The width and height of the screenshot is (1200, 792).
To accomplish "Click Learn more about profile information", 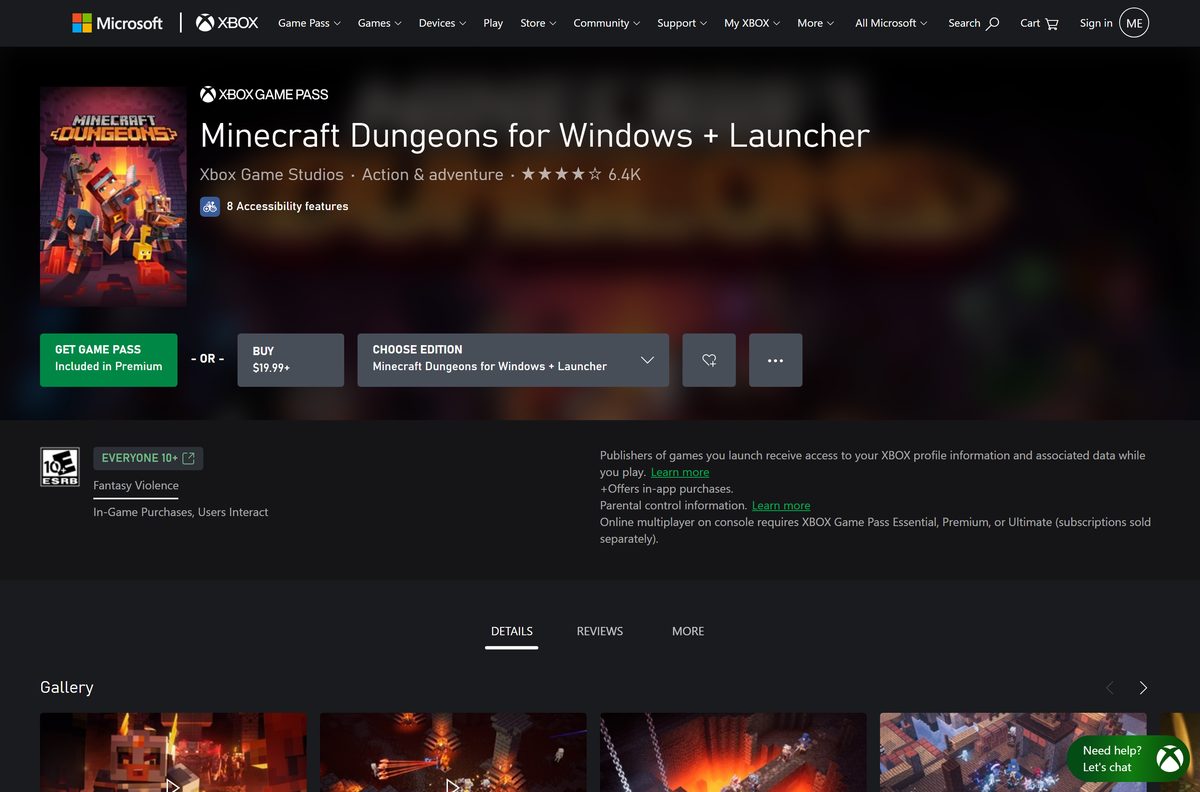I will point(680,472).
